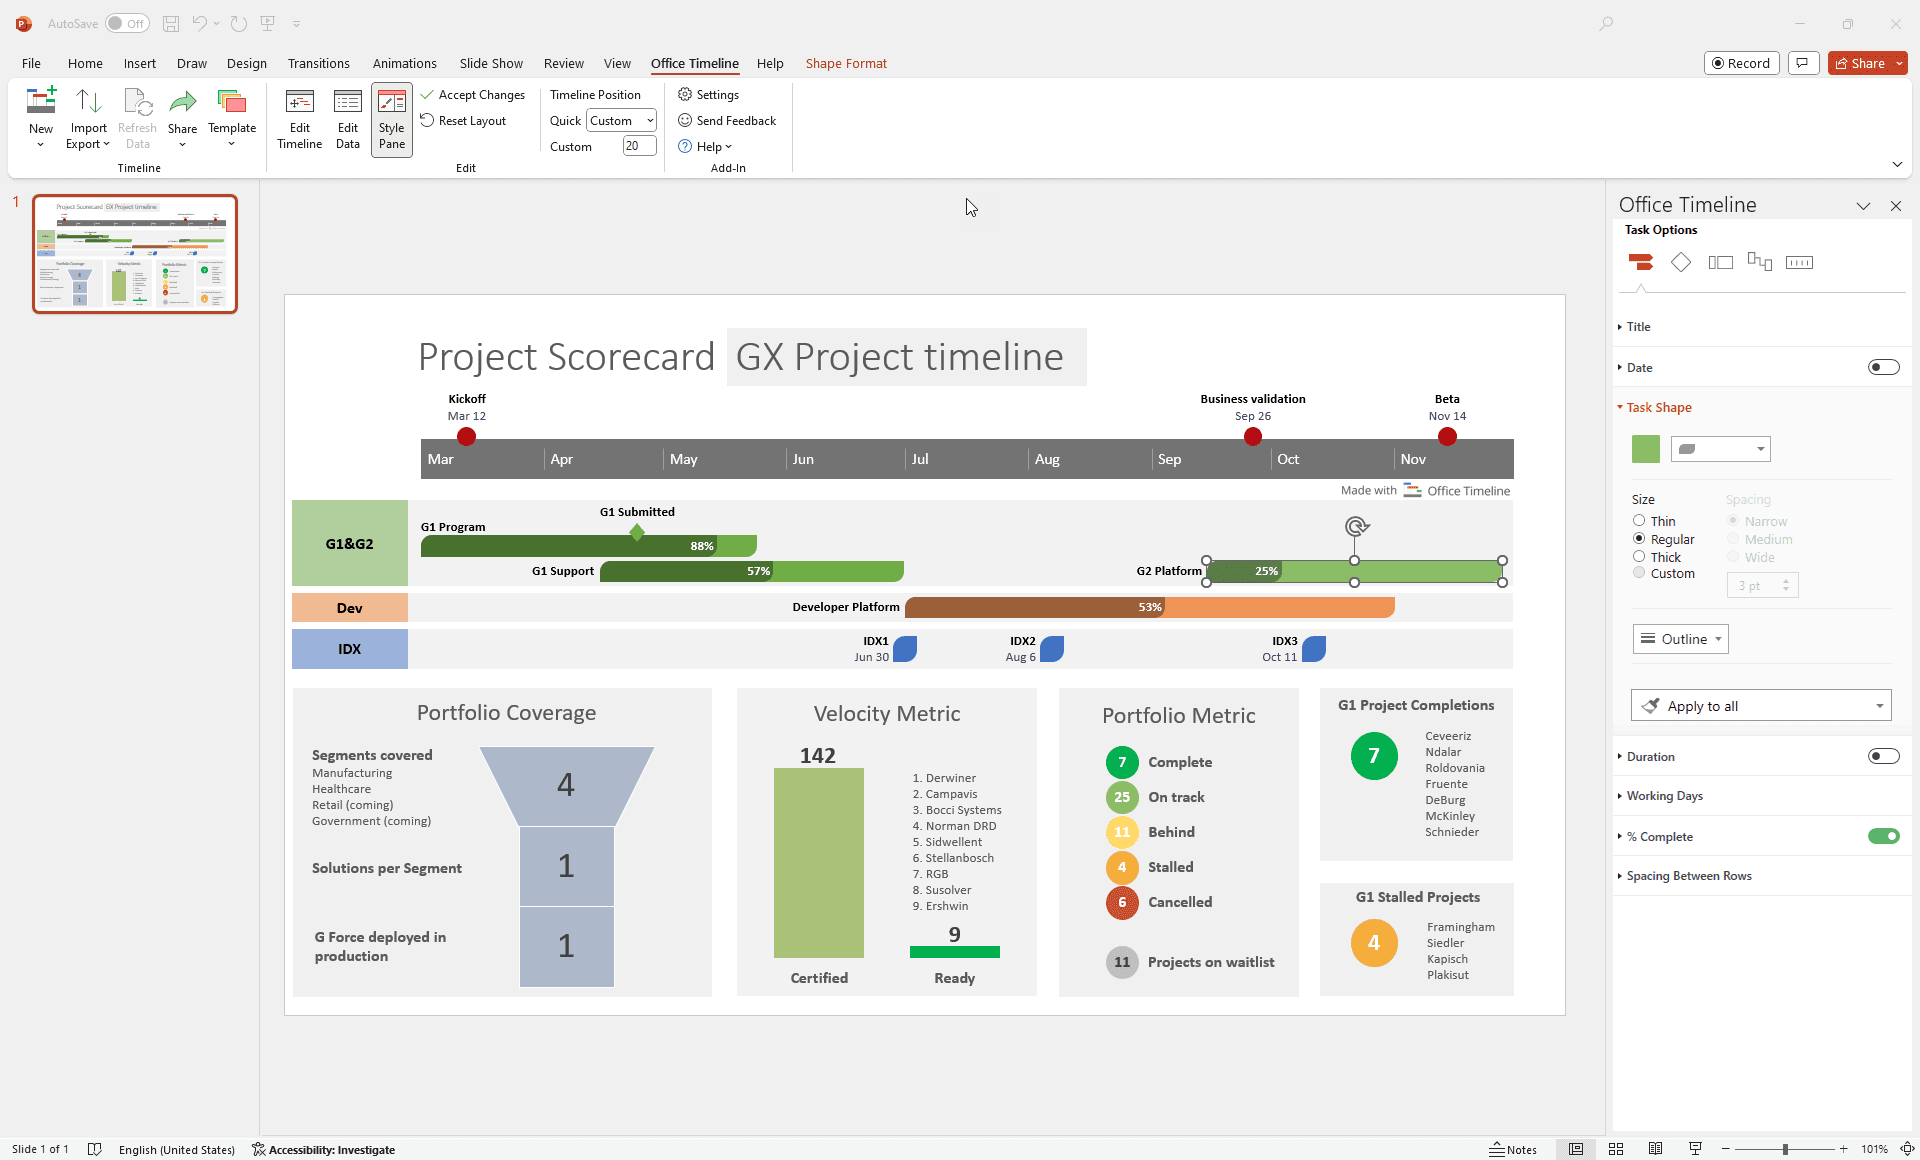The image size is (1920, 1160).
Task: Click the Custom position value field
Action: coord(639,146)
